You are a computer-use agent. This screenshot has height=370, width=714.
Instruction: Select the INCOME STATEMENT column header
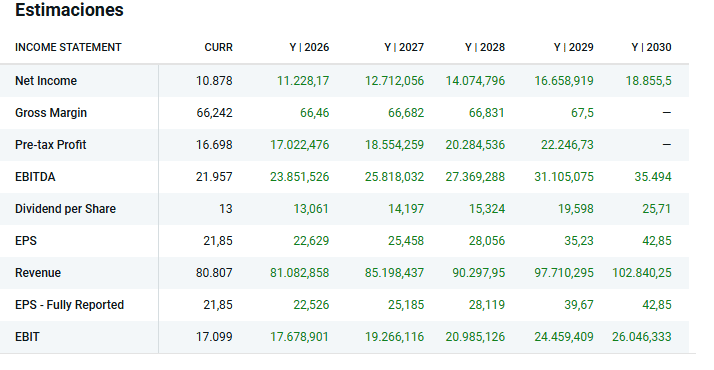point(68,47)
